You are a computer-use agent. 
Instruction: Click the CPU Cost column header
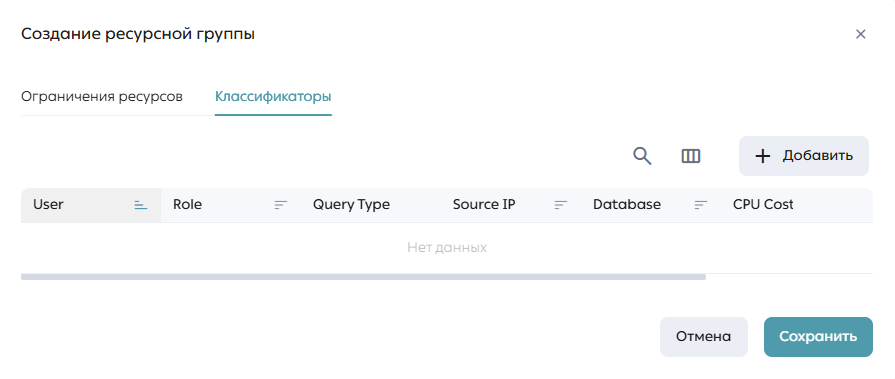tap(797, 205)
